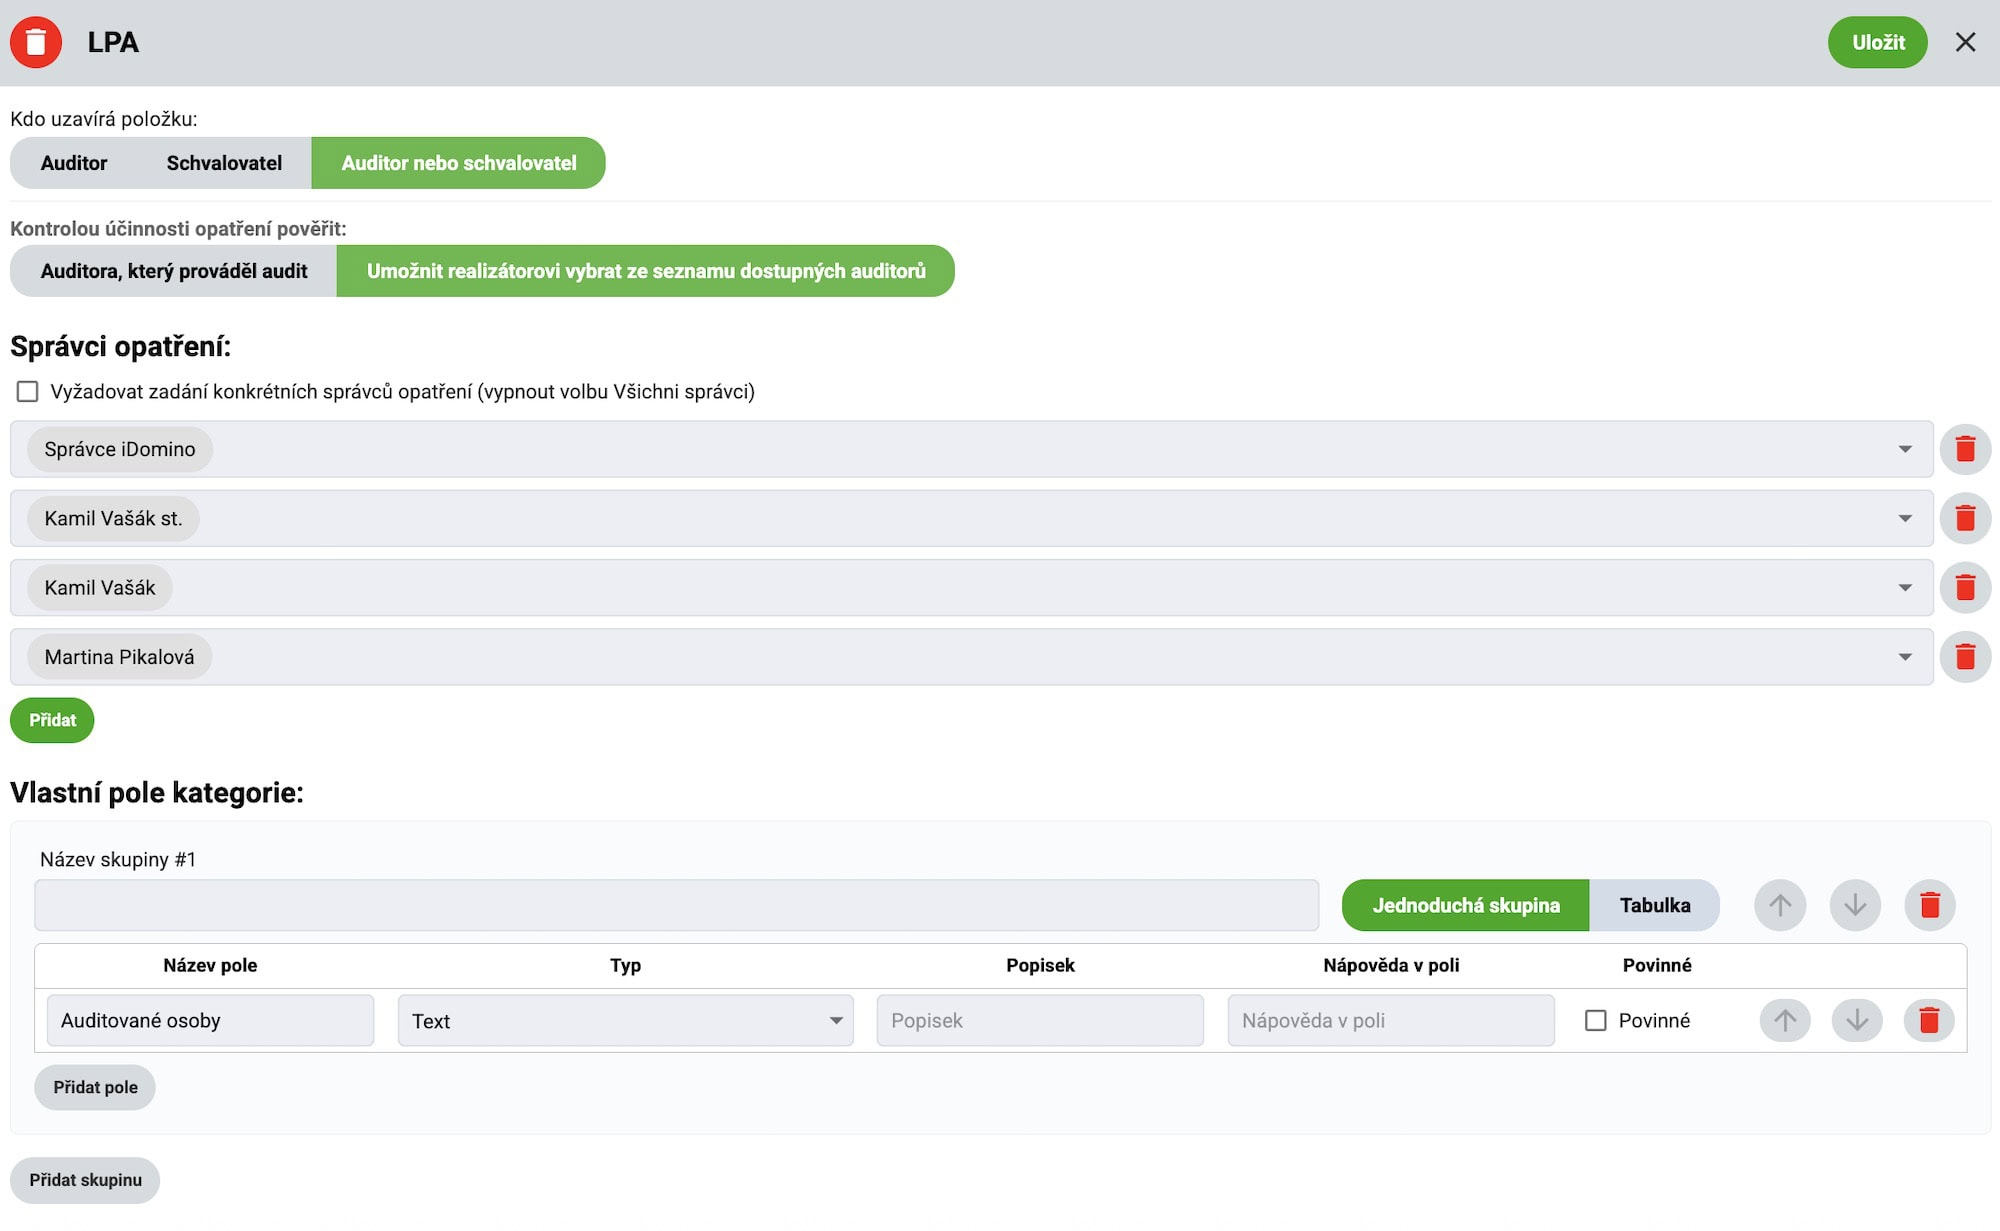Delete the Martina Pikalová administrator row
The image size is (2000, 1231).
[x=1964, y=657]
